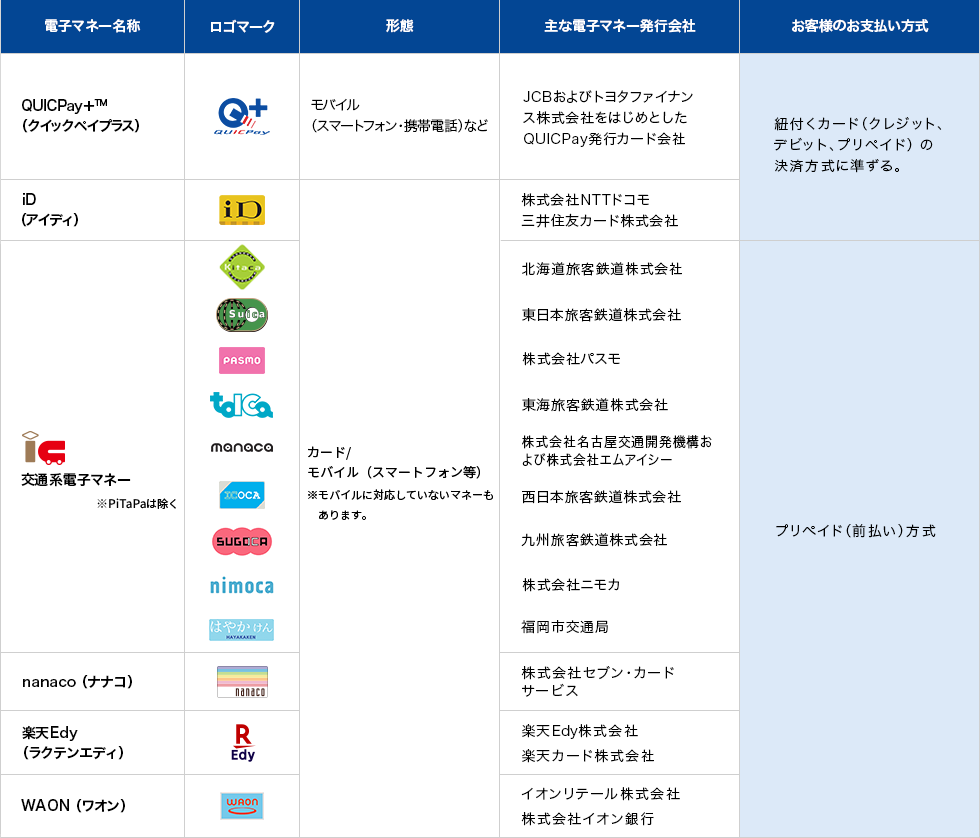Screen dimensions: 980x838
Task: Select the 主な電子マネー発行会社 column header
Action: point(619,26)
